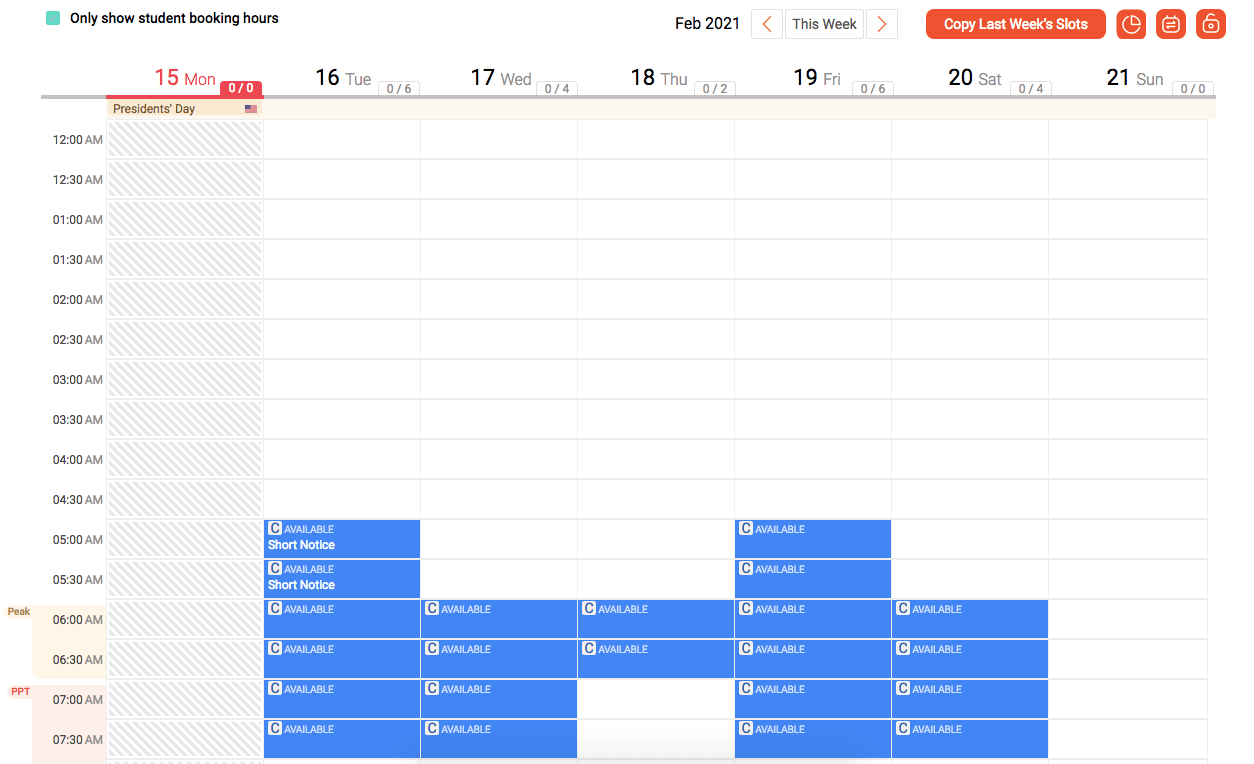Click empty Sunday 6:00 AM cell

pyautogui.click(x=1127, y=619)
